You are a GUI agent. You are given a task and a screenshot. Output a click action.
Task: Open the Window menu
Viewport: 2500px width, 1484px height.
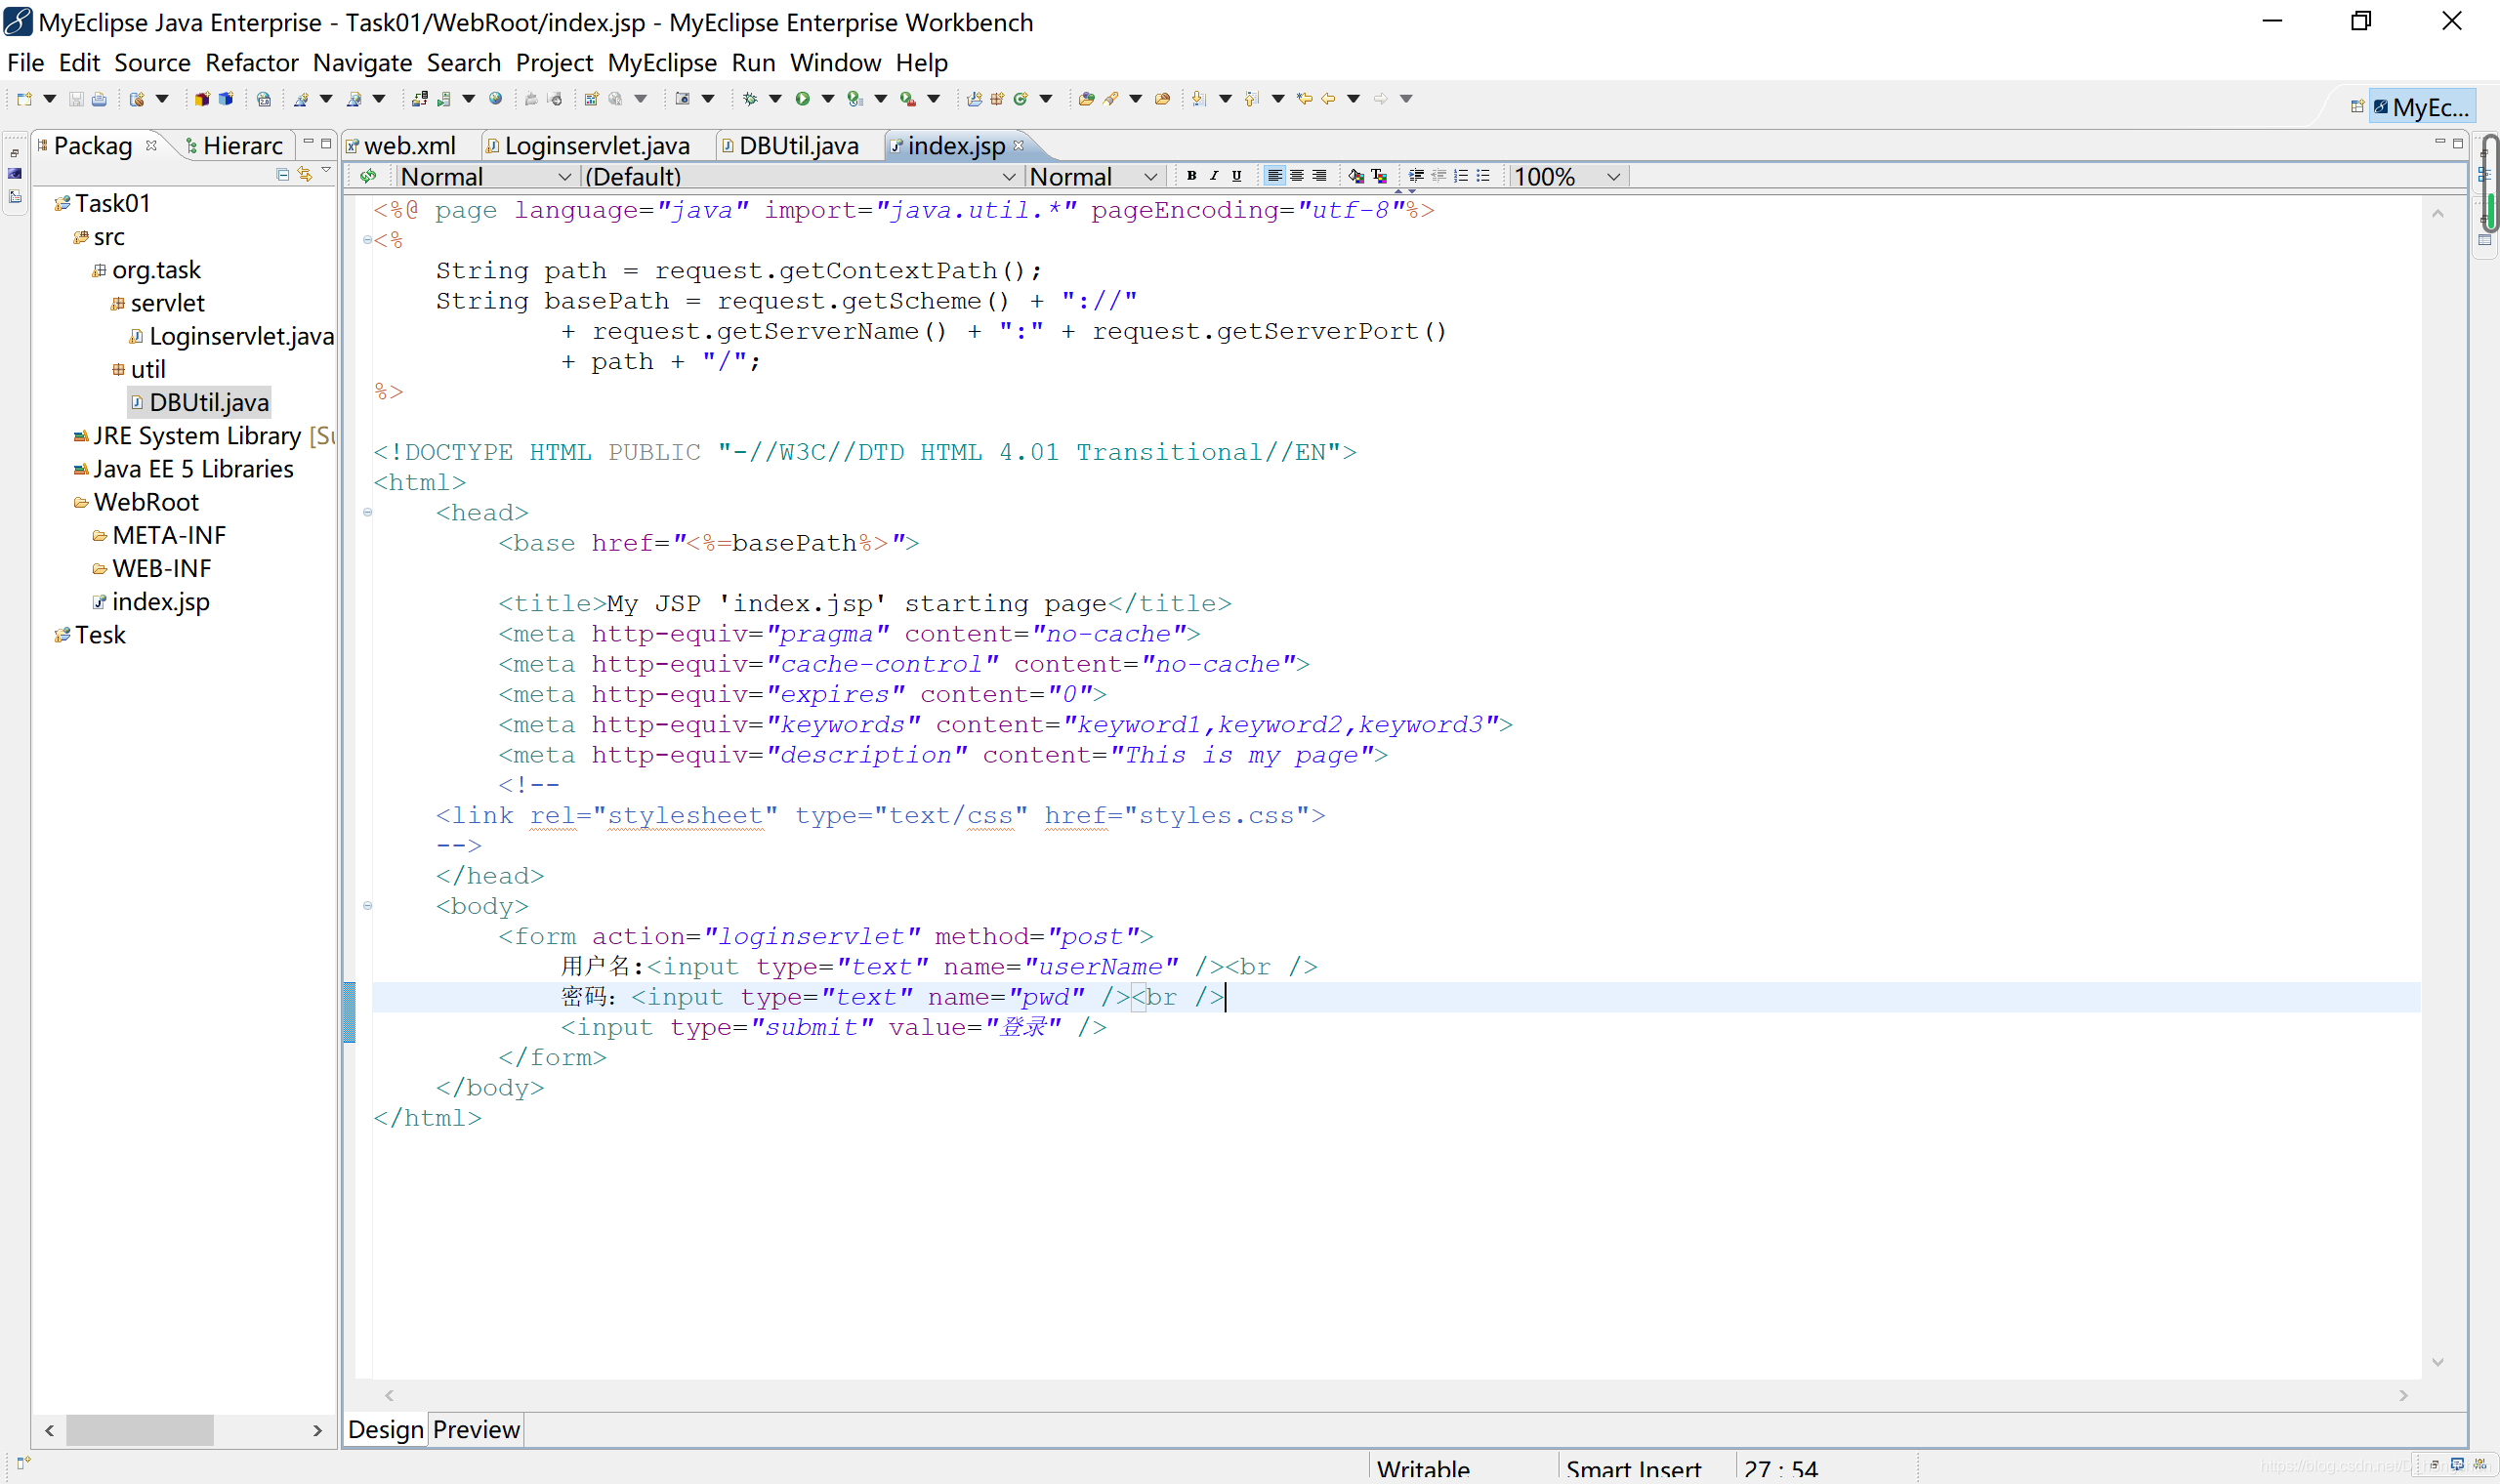click(x=835, y=62)
